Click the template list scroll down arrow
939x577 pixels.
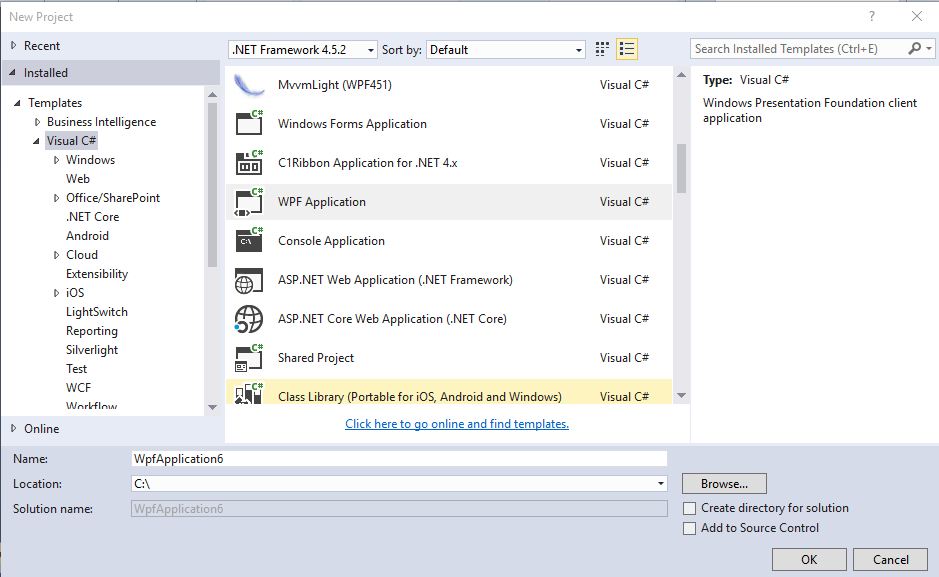(681, 396)
